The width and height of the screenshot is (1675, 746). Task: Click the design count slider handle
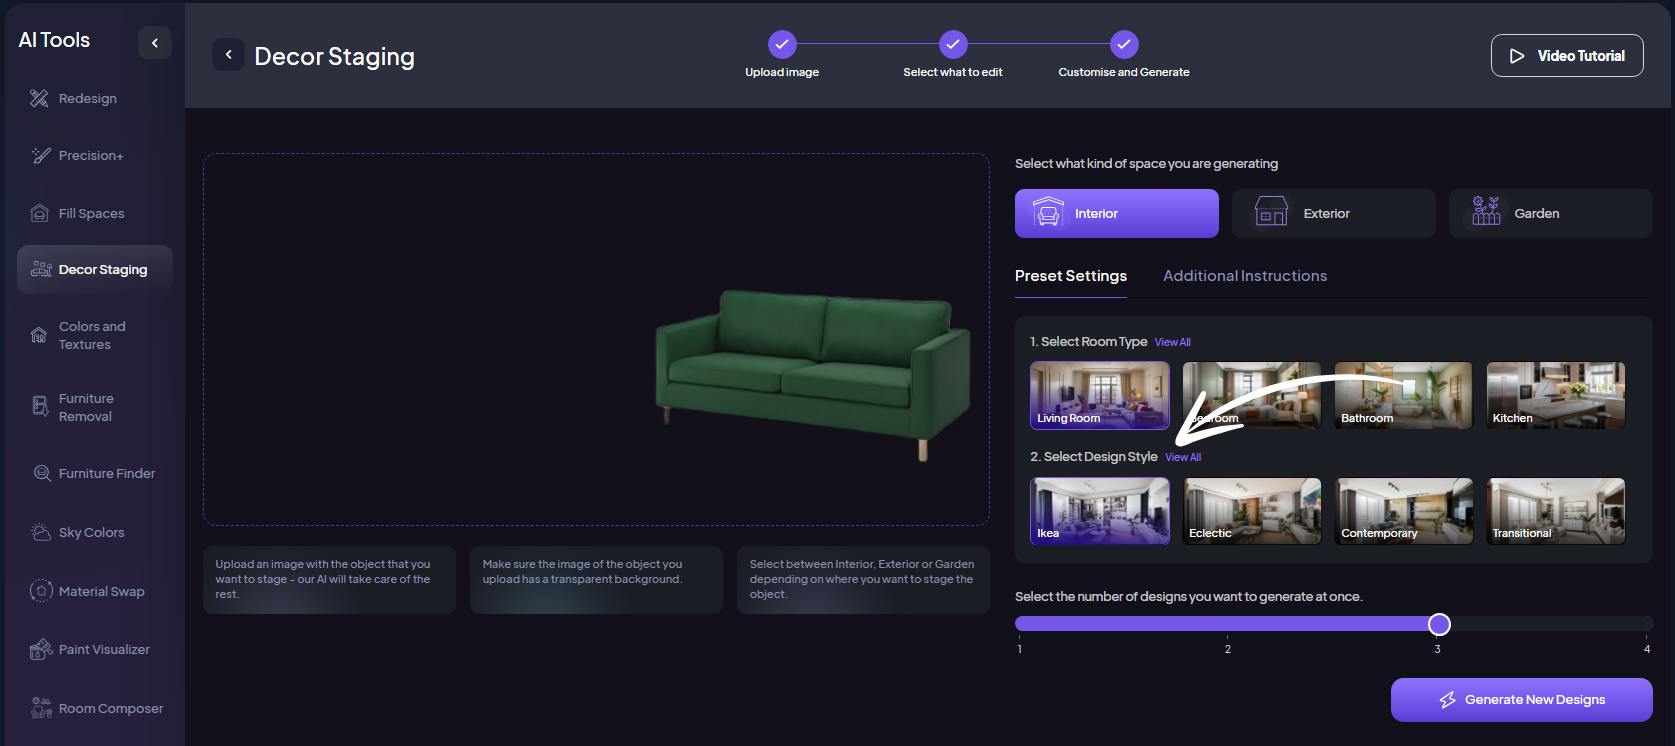1439,624
